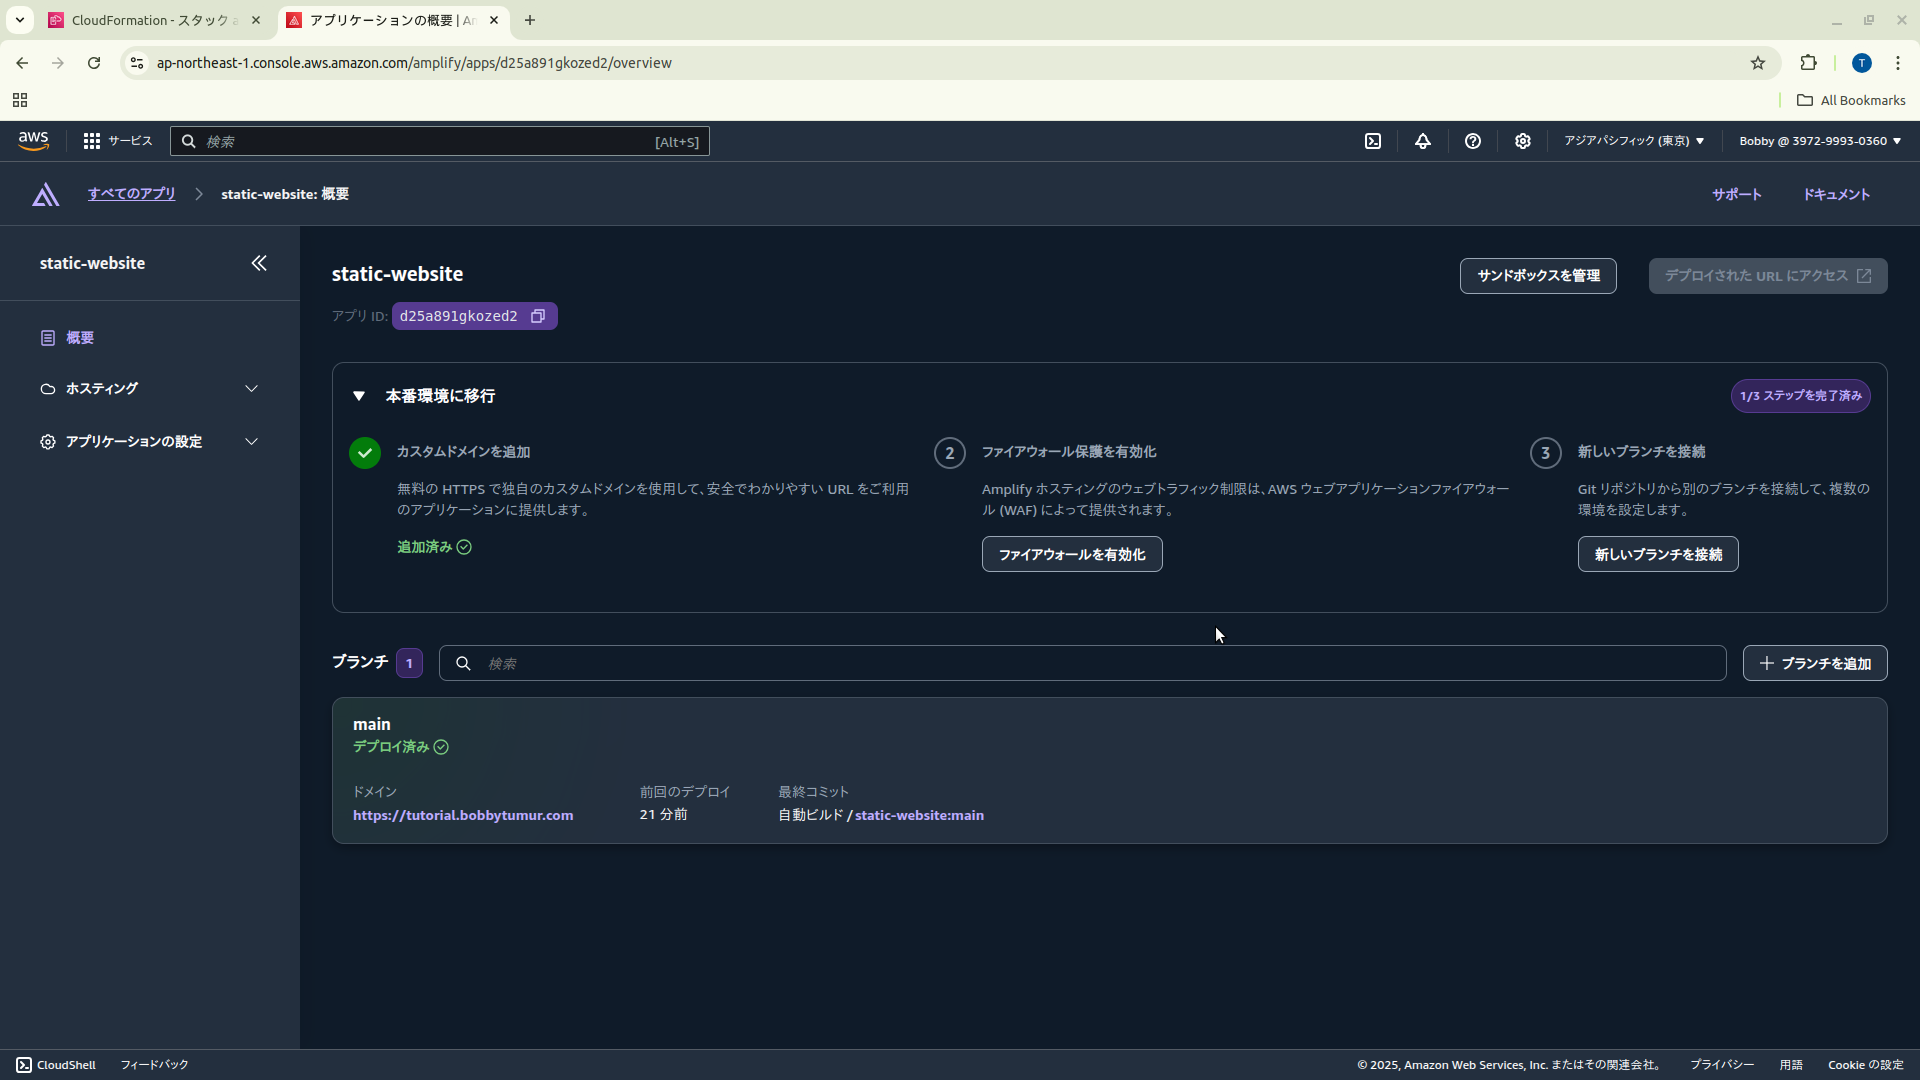Open the AWS console settings gear icon
This screenshot has width=1920, height=1080.
[x=1522, y=141]
